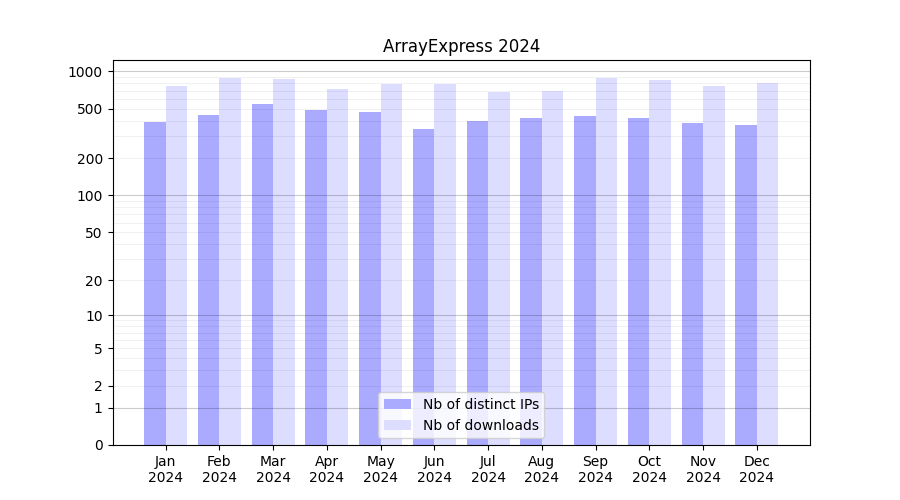
Task: Select the 'Nb of downloads' legend label
Action: click(480, 425)
